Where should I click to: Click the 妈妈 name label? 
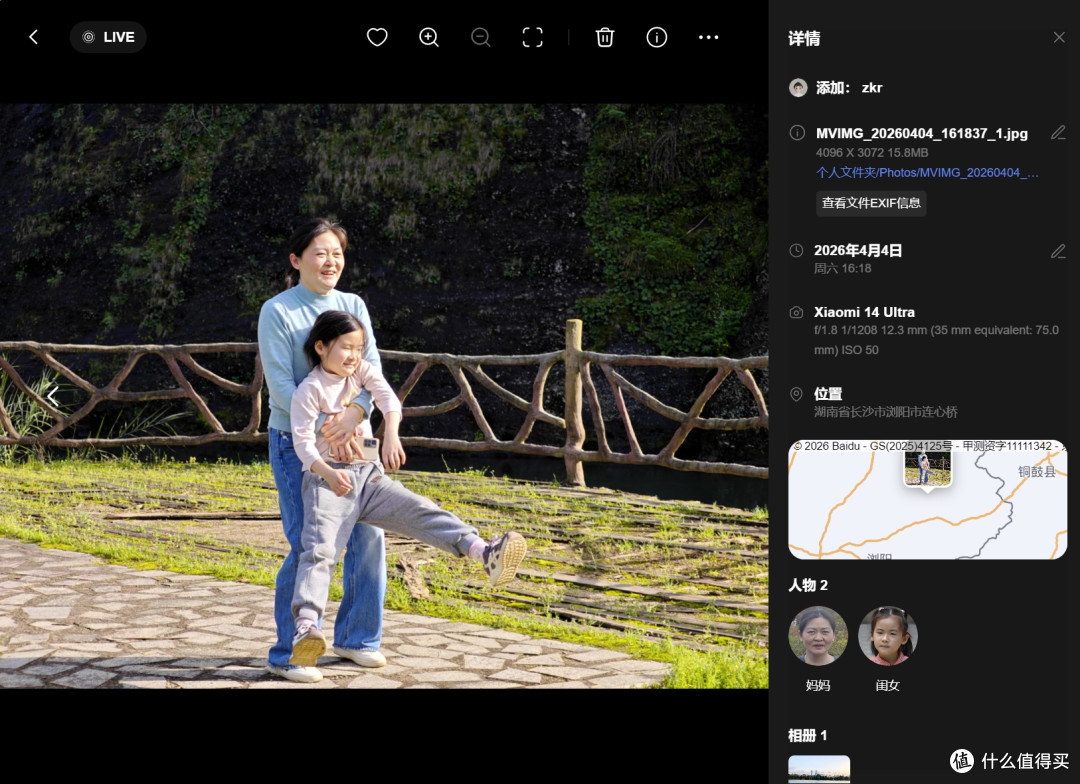(x=818, y=685)
